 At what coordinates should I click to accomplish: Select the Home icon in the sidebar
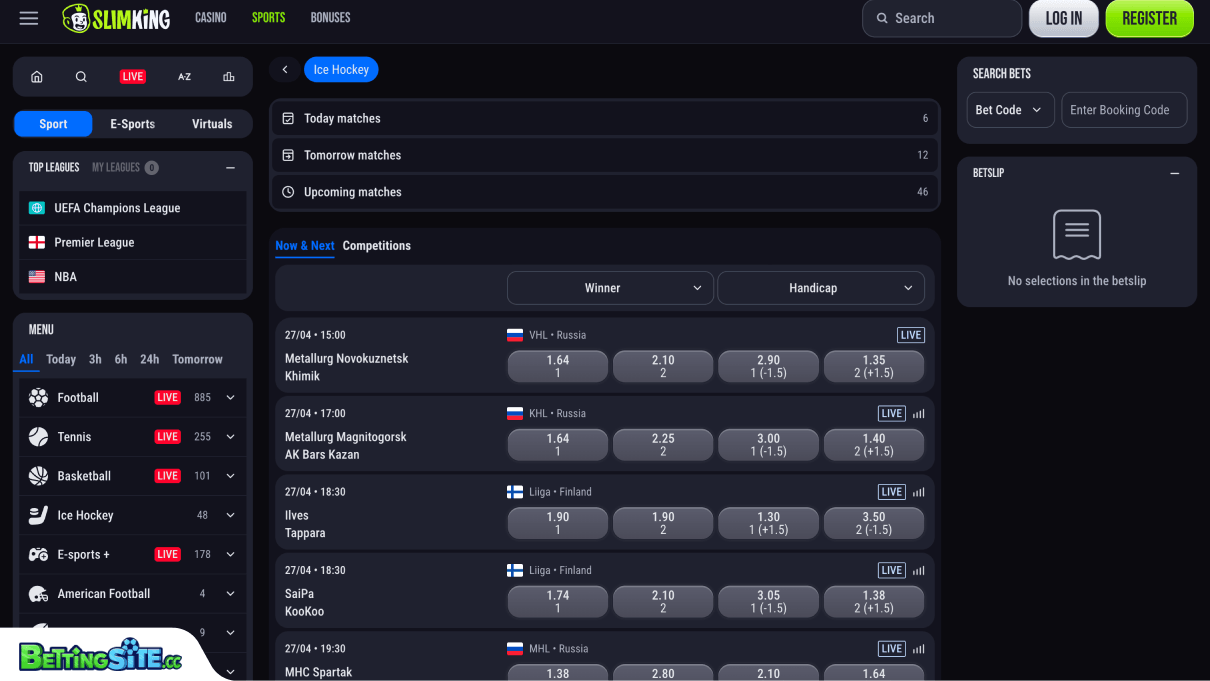[37, 76]
